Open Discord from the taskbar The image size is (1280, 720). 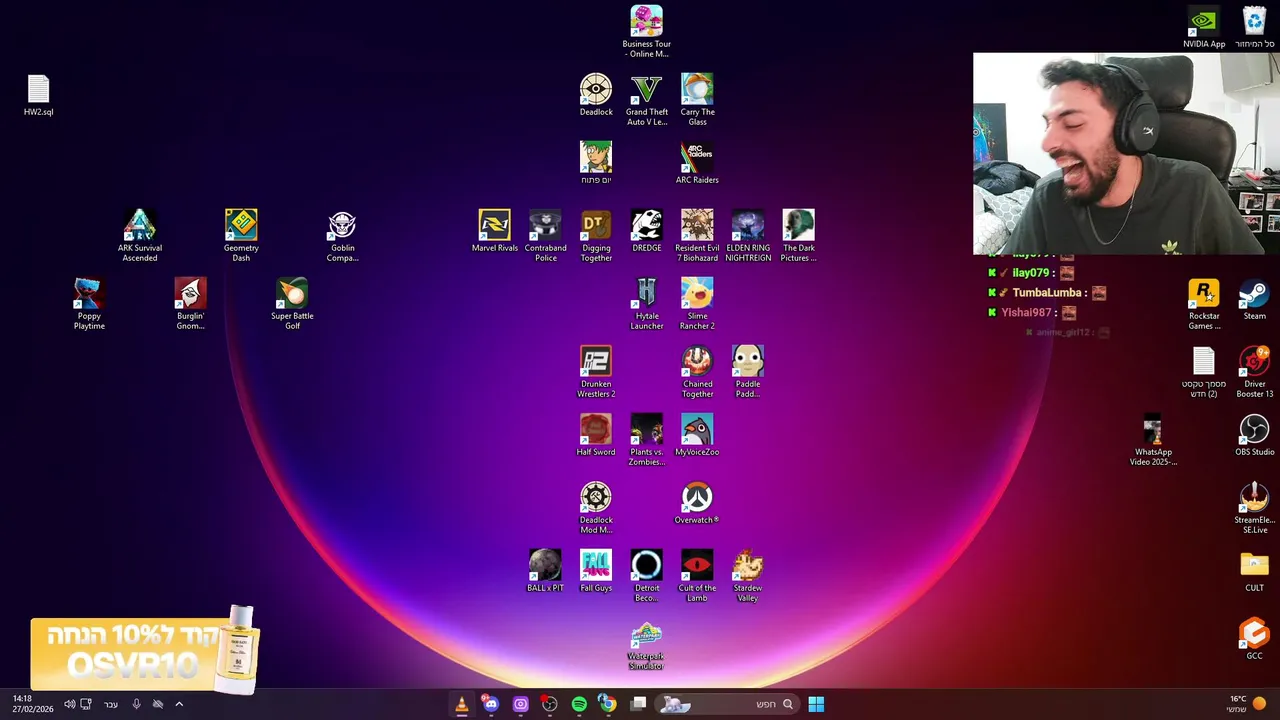(x=490, y=704)
